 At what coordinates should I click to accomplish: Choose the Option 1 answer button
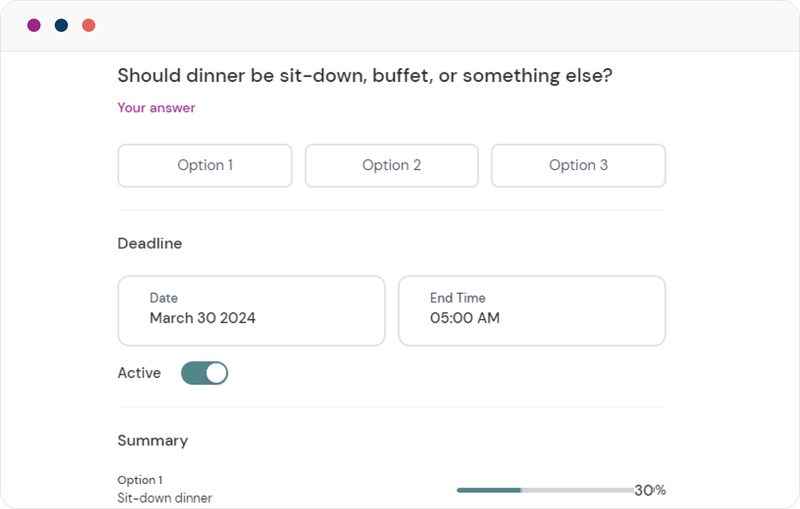pos(205,166)
